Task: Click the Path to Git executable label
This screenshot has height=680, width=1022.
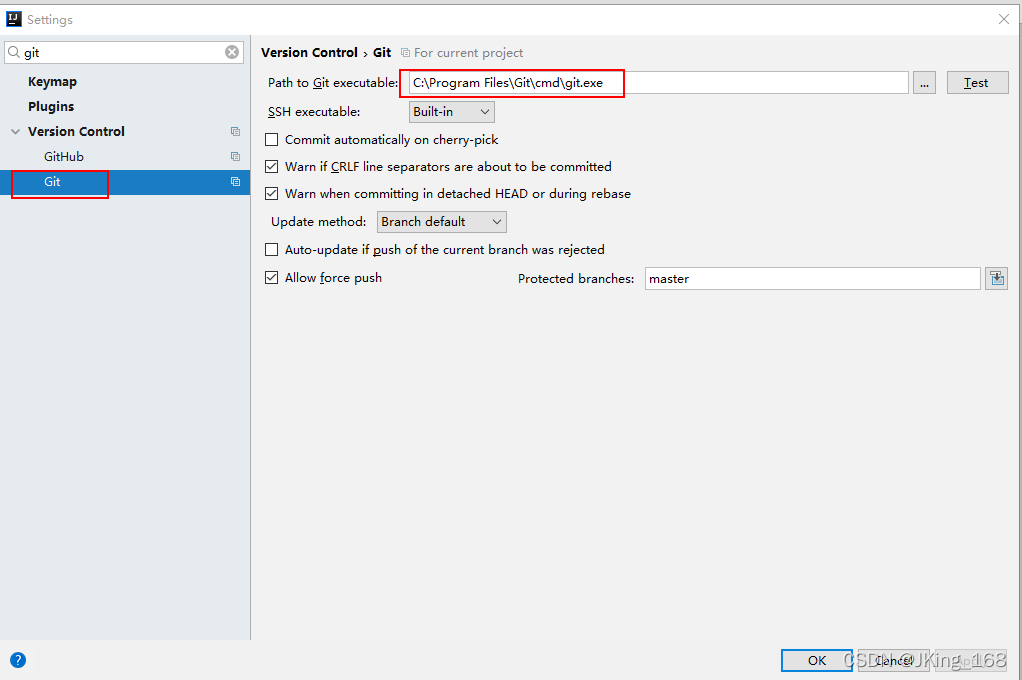Action: [333, 83]
